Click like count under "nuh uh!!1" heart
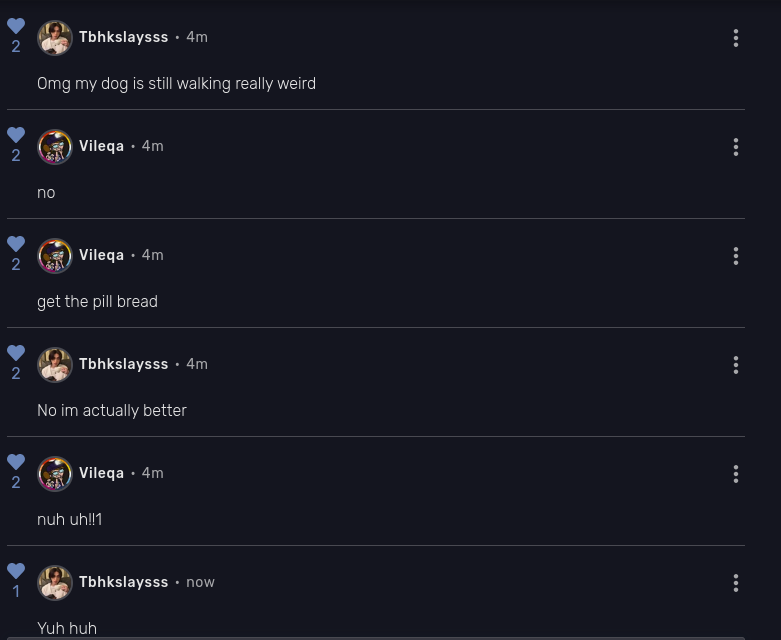781x640 pixels. point(16,483)
